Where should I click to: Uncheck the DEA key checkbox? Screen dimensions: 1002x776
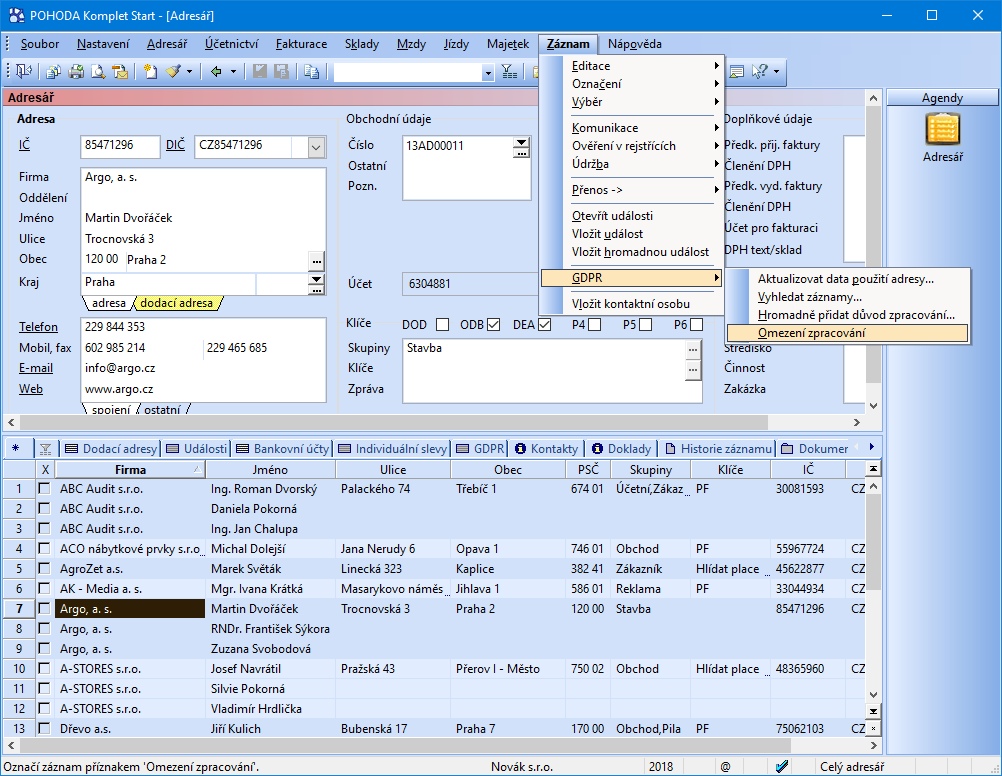(x=544, y=325)
